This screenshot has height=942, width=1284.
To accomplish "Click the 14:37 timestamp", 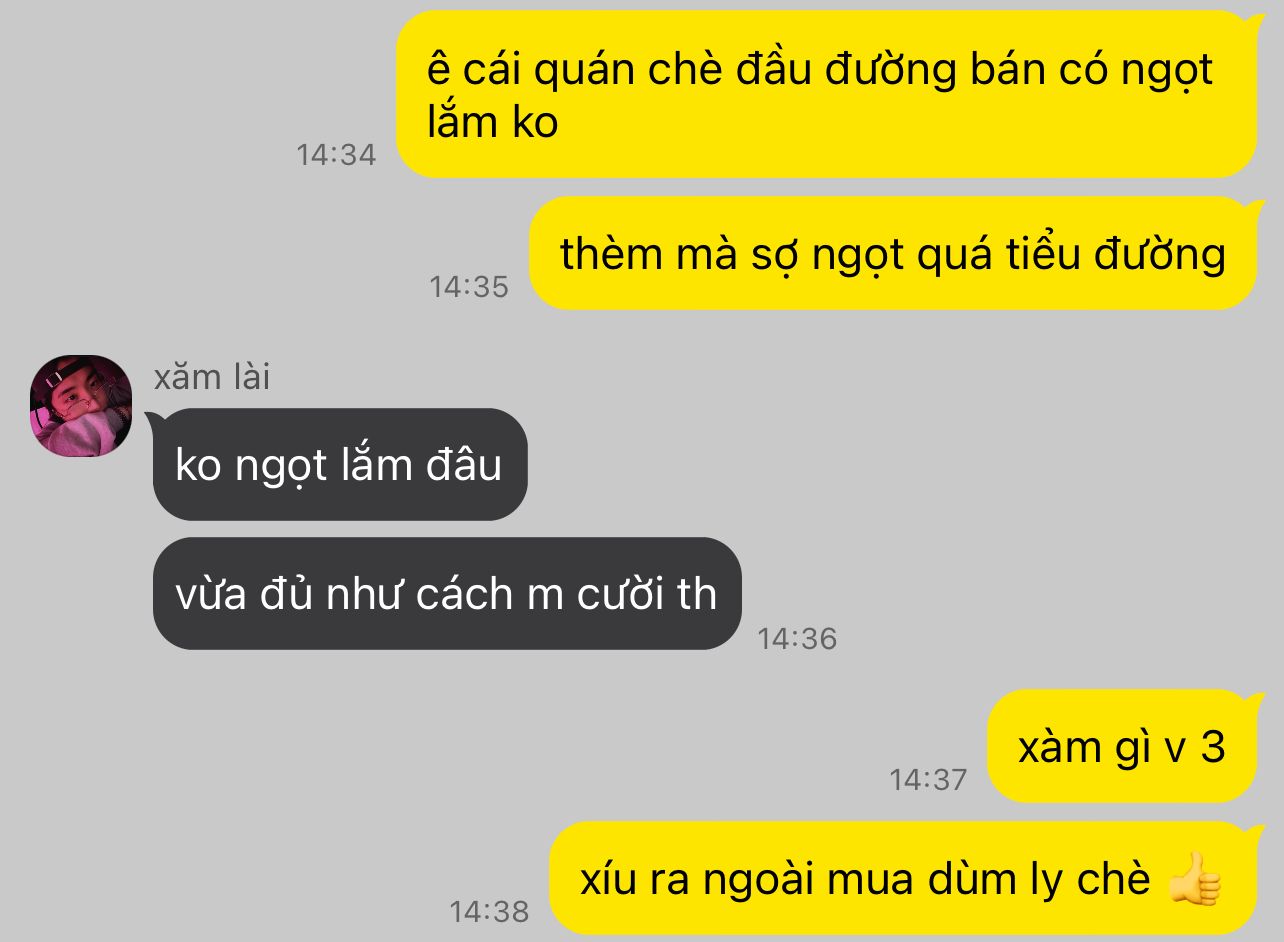I will pos(929,779).
